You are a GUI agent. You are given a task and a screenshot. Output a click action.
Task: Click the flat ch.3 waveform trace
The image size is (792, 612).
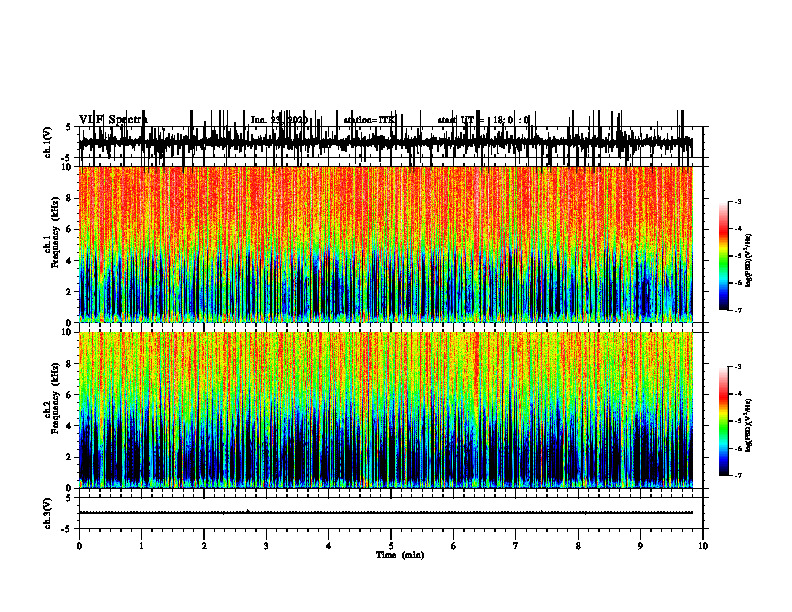coord(386,513)
